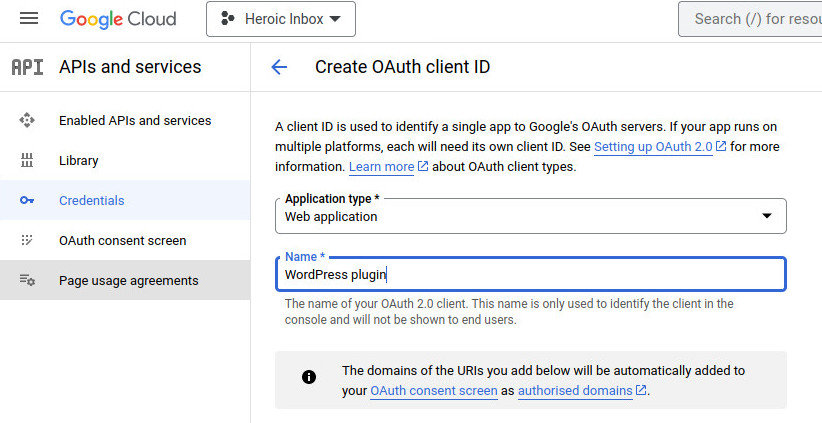822x423 pixels.
Task: Follow the Learn more link
Action: (382, 167)
